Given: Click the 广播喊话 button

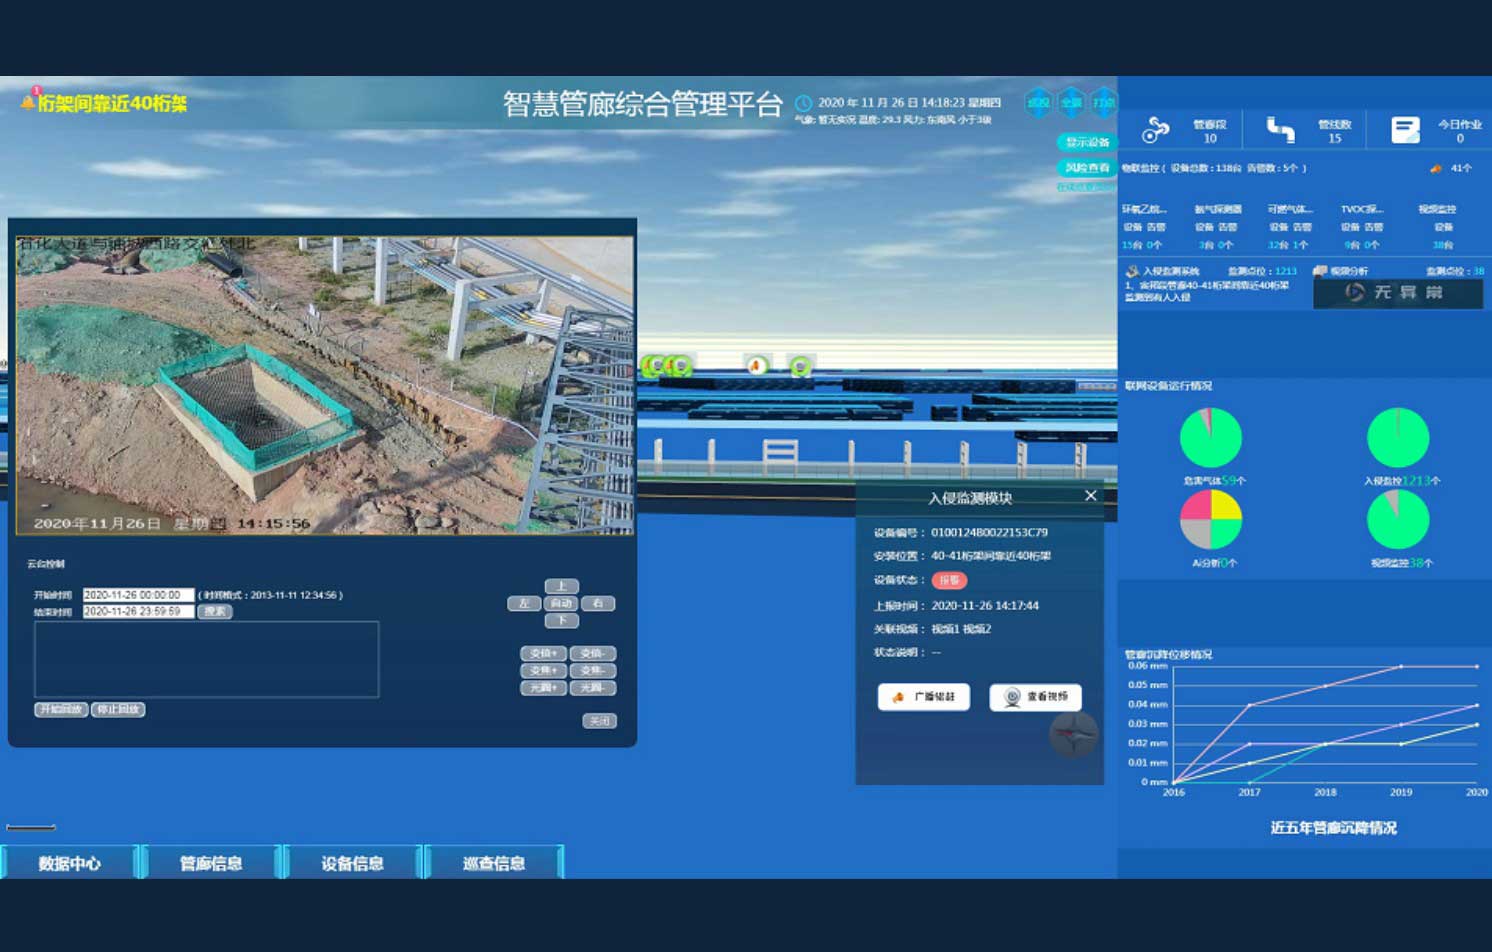Looking at the screenshot, I should [x=923, y=696].
